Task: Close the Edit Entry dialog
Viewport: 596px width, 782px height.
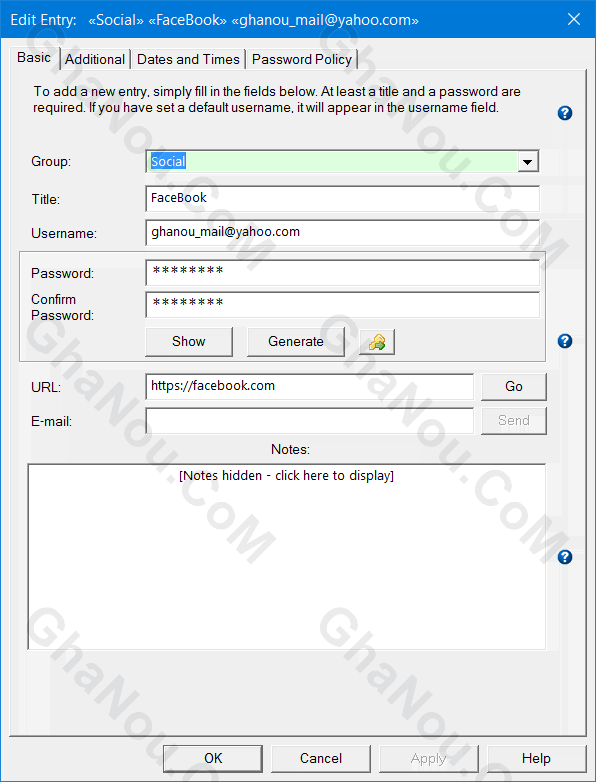Action: pyautogui.click(x=574, y=19)
